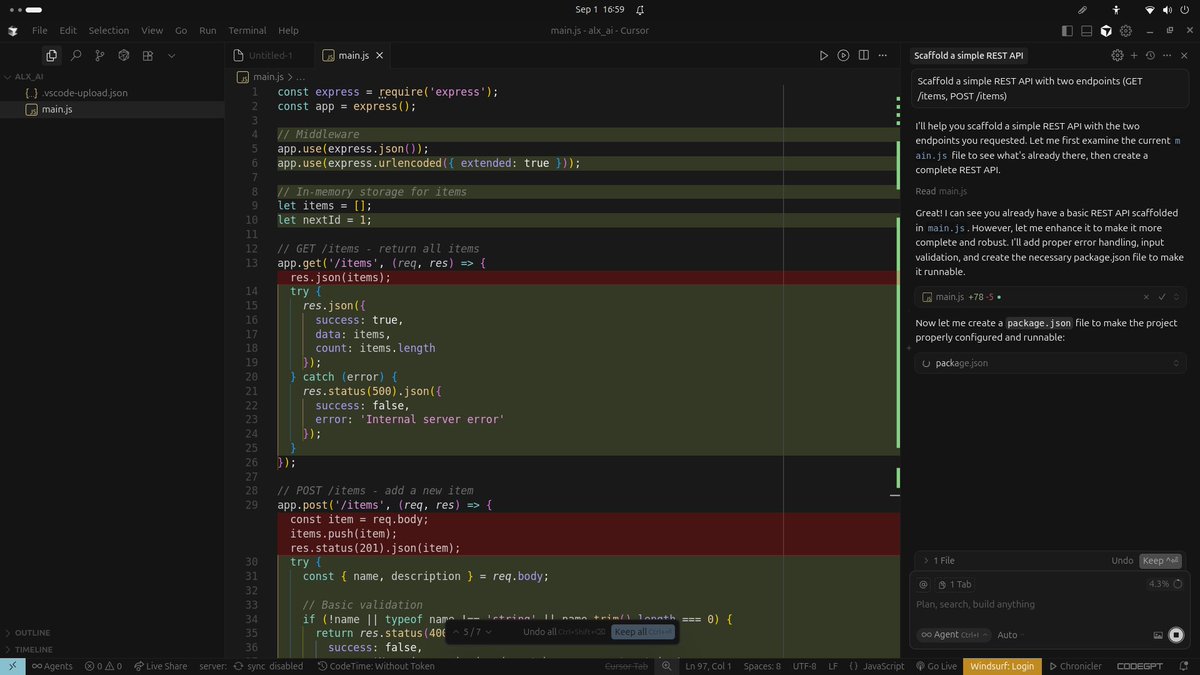Toggle primary sidebar visibility
Viewport: 1200px width, 675px height.
1068,31
